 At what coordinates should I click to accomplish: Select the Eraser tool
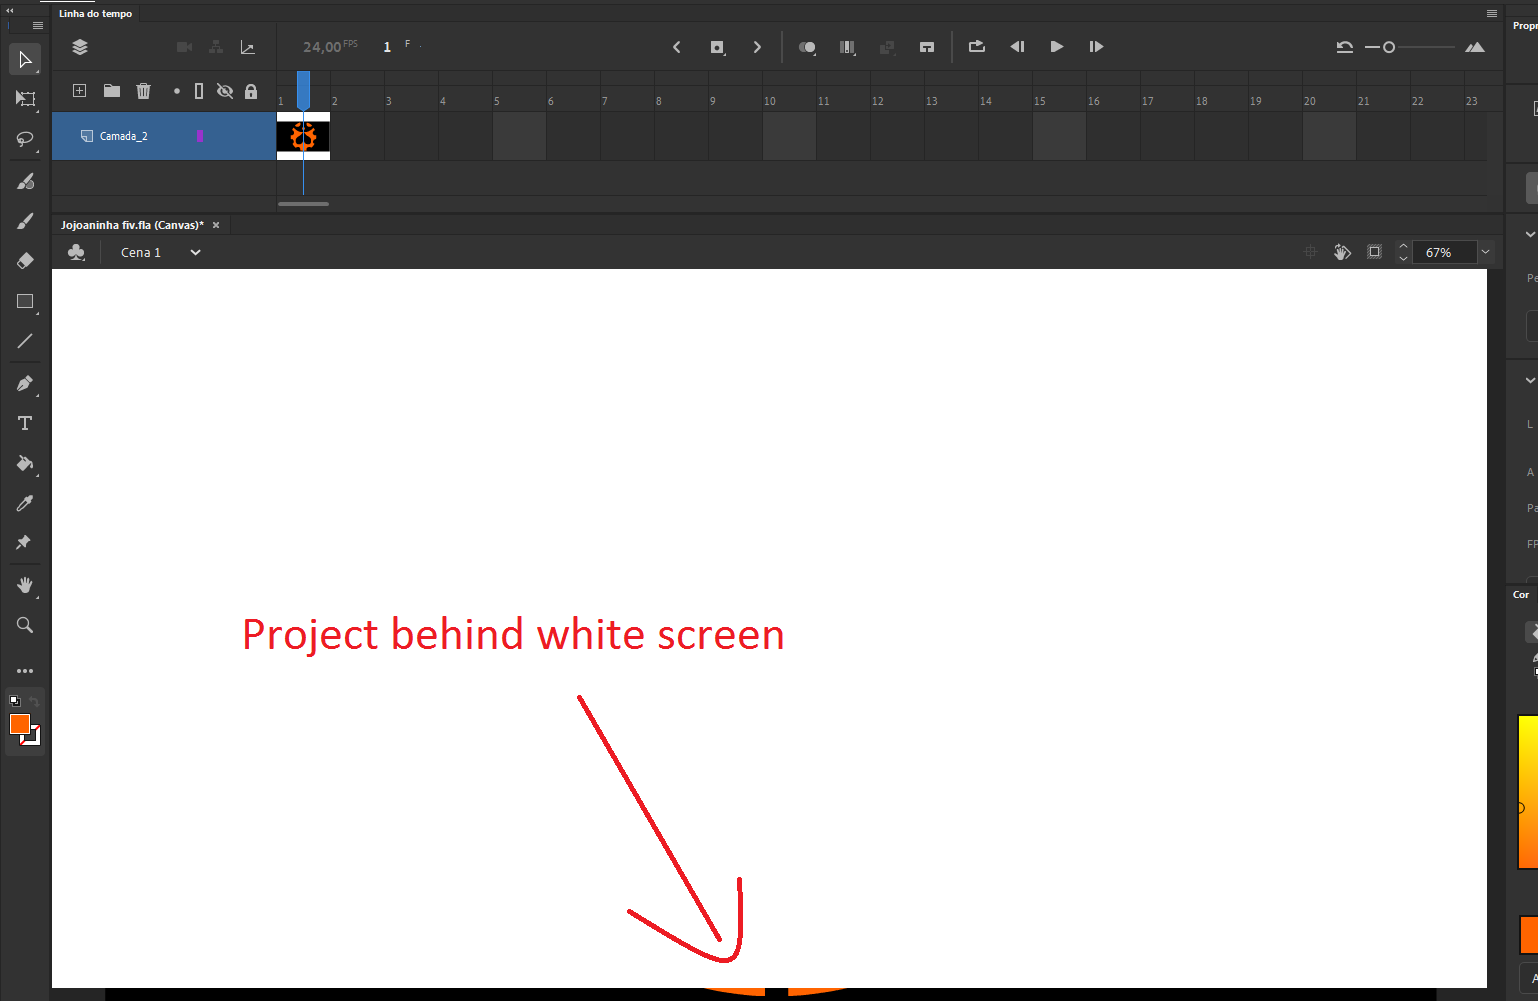25,260
